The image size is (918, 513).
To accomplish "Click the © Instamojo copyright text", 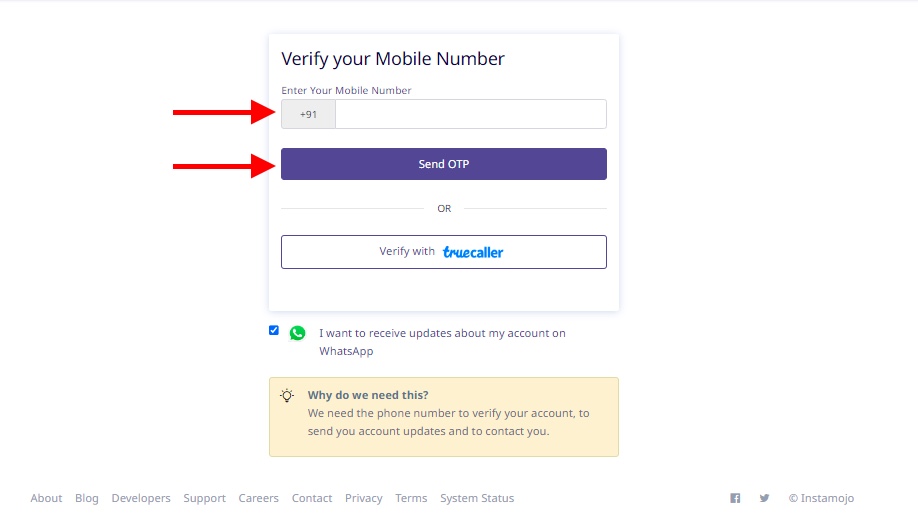I will pos(821,498).
